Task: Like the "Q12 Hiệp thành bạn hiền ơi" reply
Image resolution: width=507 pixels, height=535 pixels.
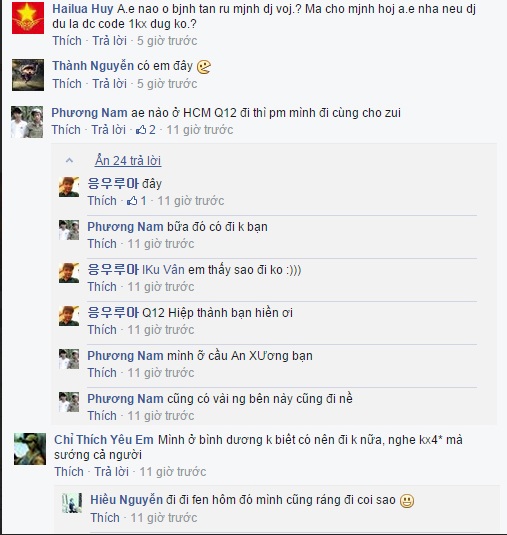Action: [x=102, y=330]
